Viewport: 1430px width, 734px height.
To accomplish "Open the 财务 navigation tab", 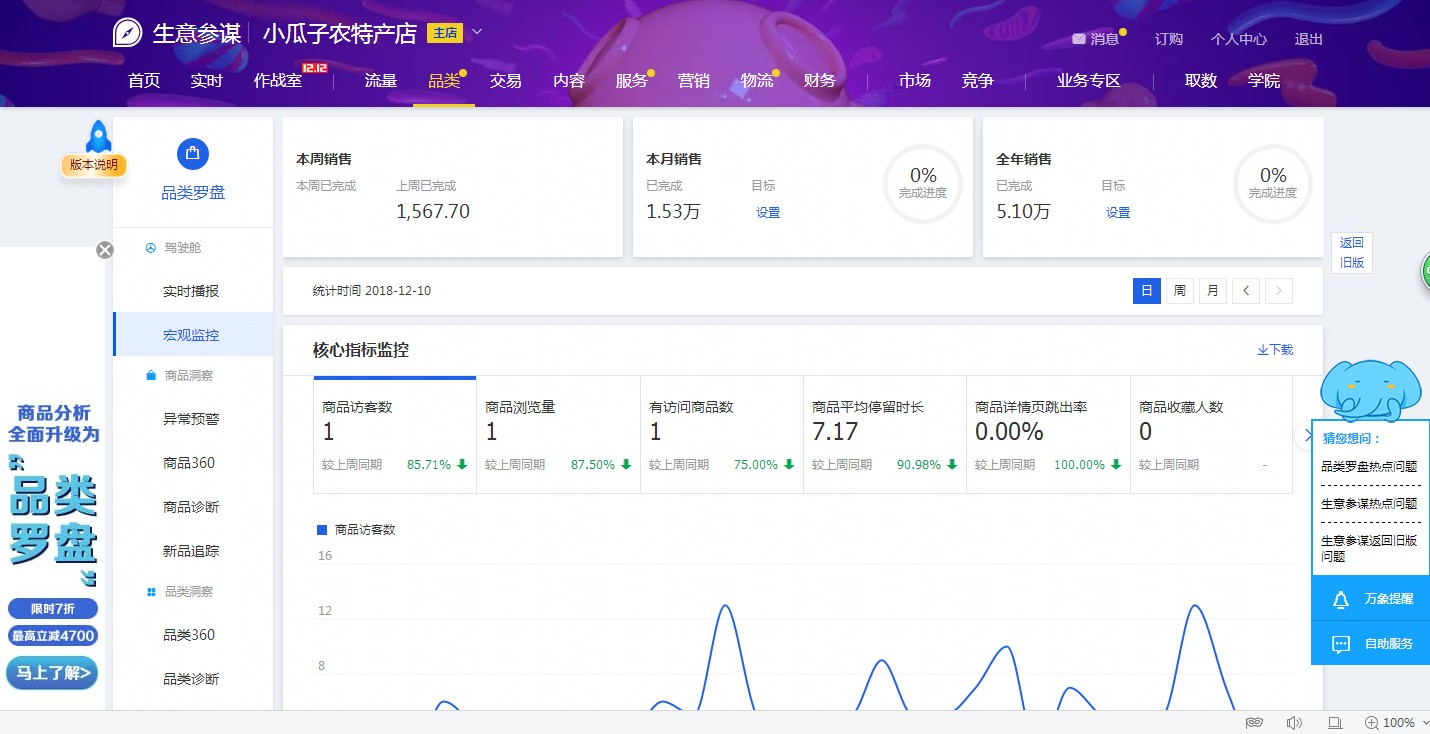I will (x=819, y=81).
